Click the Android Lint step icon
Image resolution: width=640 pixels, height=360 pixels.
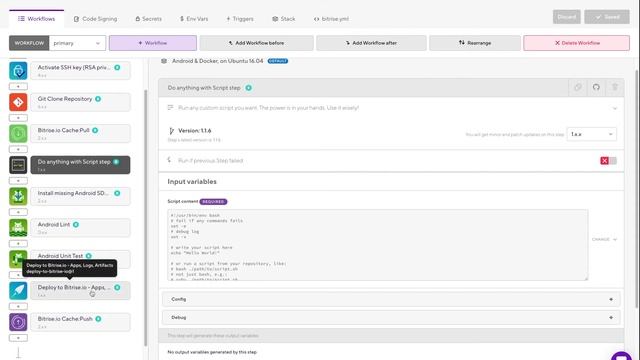[x=18, y=228]
